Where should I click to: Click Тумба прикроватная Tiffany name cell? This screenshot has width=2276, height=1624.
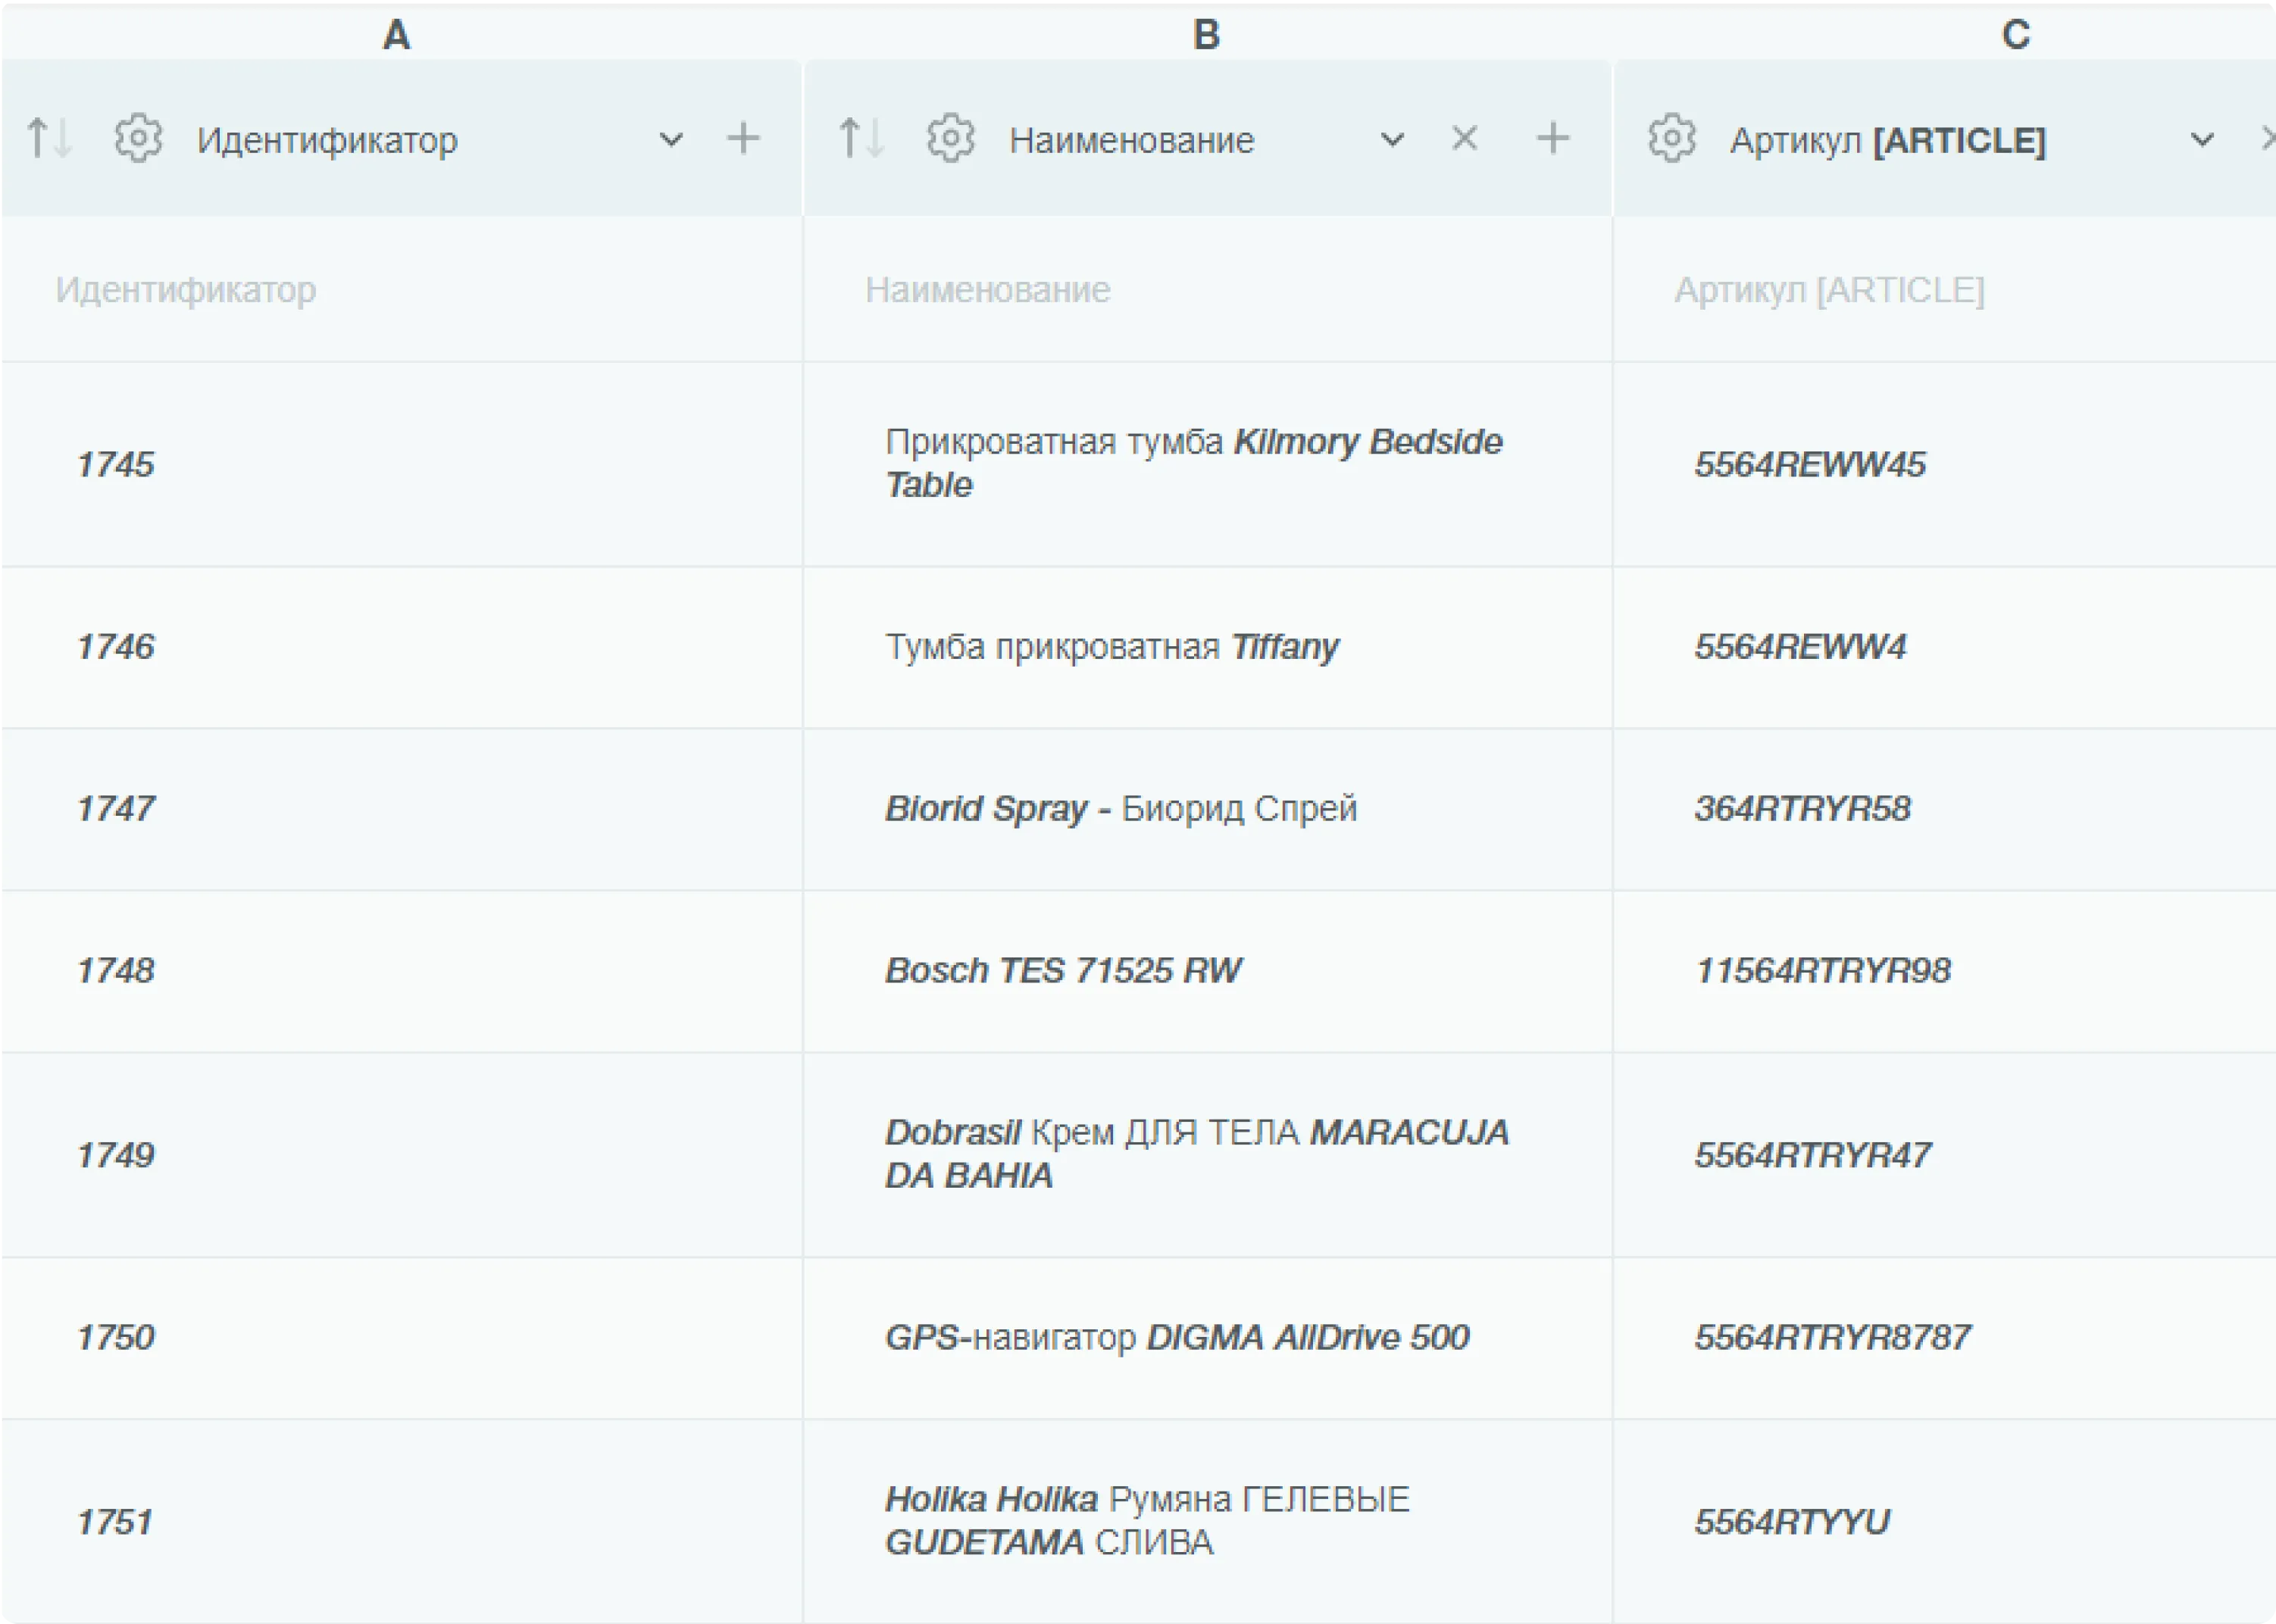coord(1111,647)
